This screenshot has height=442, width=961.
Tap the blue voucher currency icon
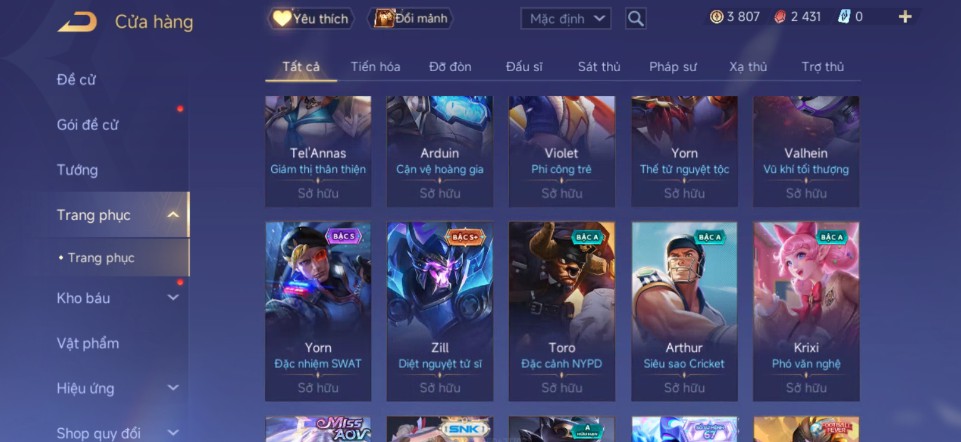click(843, 17)
